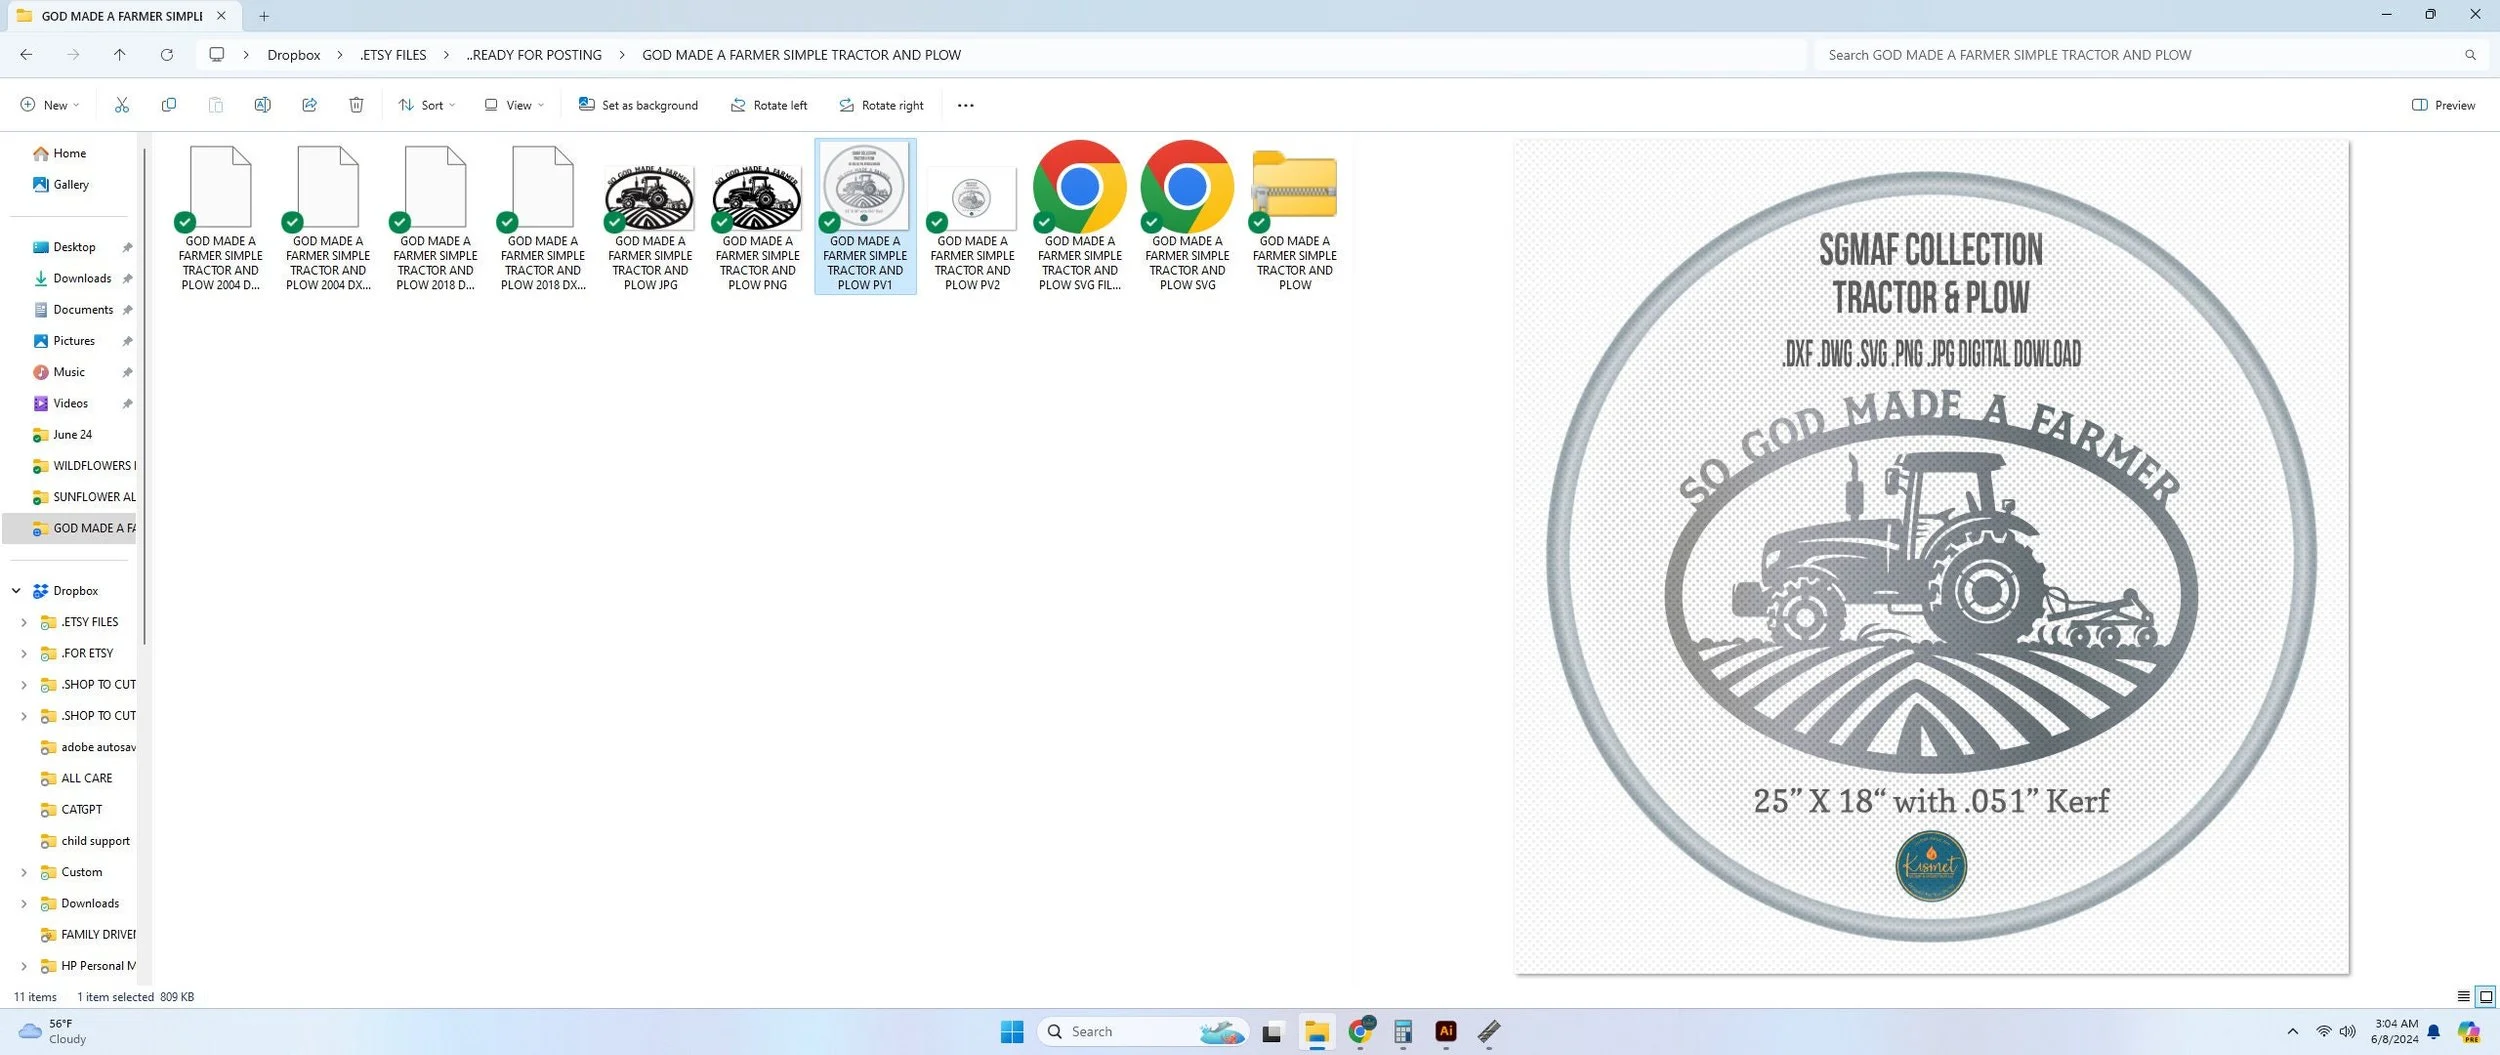
Task: Click the Delete trash icon
Action: click(x=356, y=105)
